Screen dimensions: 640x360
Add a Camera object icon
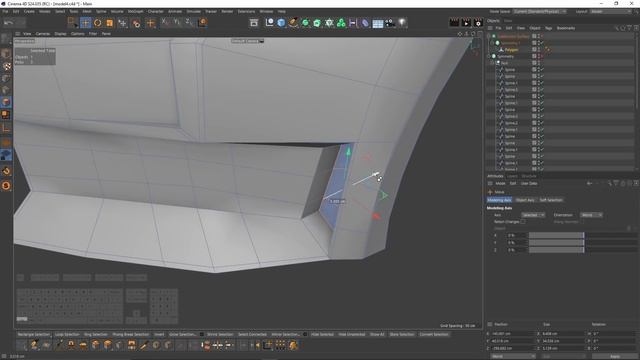390,23
